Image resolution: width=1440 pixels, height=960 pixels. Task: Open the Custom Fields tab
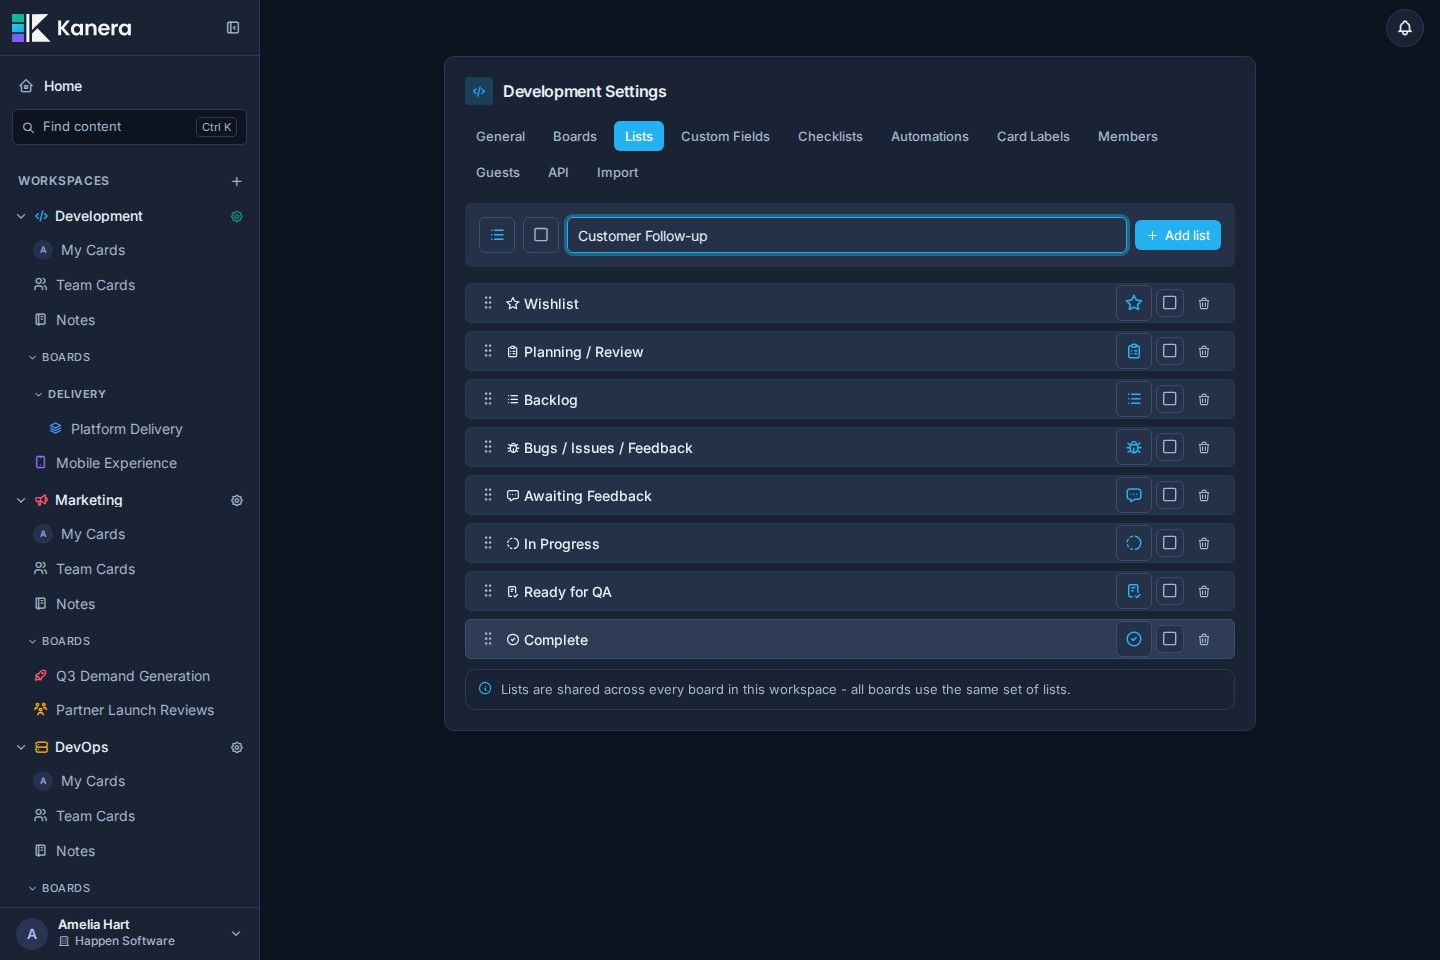tap(725, 136)
